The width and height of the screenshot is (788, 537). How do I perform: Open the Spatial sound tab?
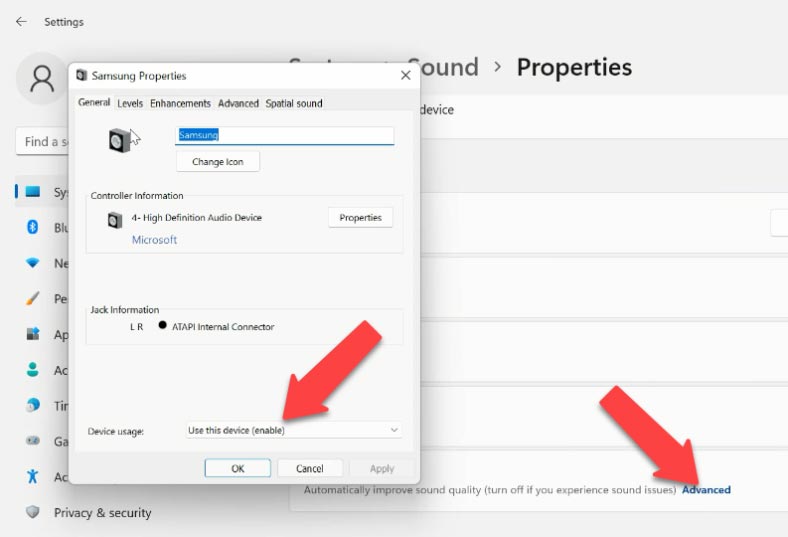click(294, 103)
